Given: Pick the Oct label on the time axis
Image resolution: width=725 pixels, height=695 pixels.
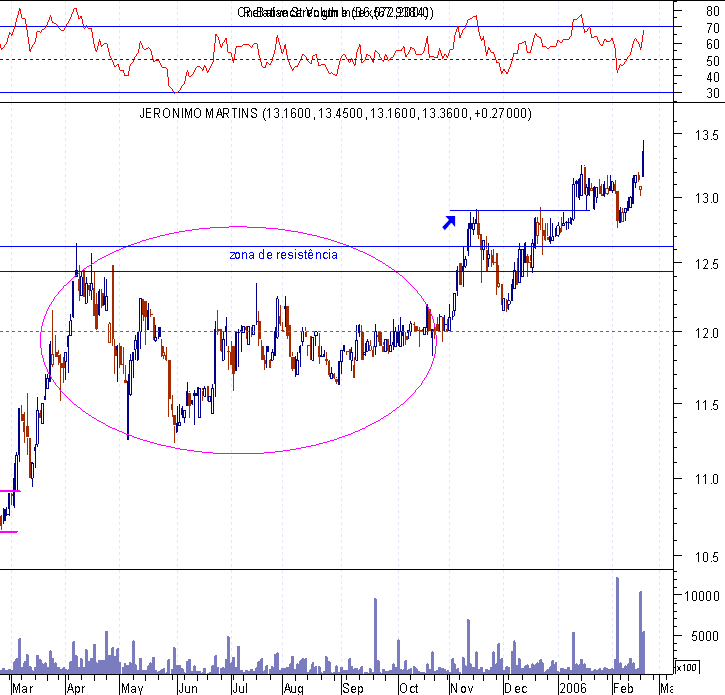Looking at the screenshot, I should [x=409, y=688].
